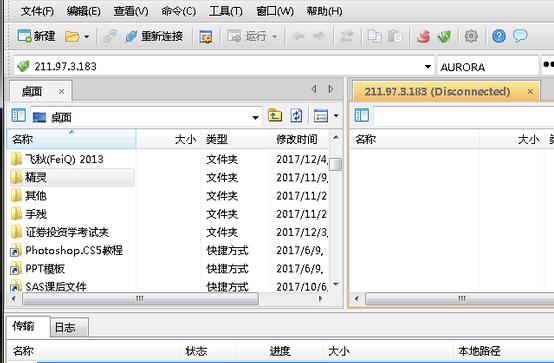
Task: Open 工具(T) menu
Action: (x=226, y=11)
